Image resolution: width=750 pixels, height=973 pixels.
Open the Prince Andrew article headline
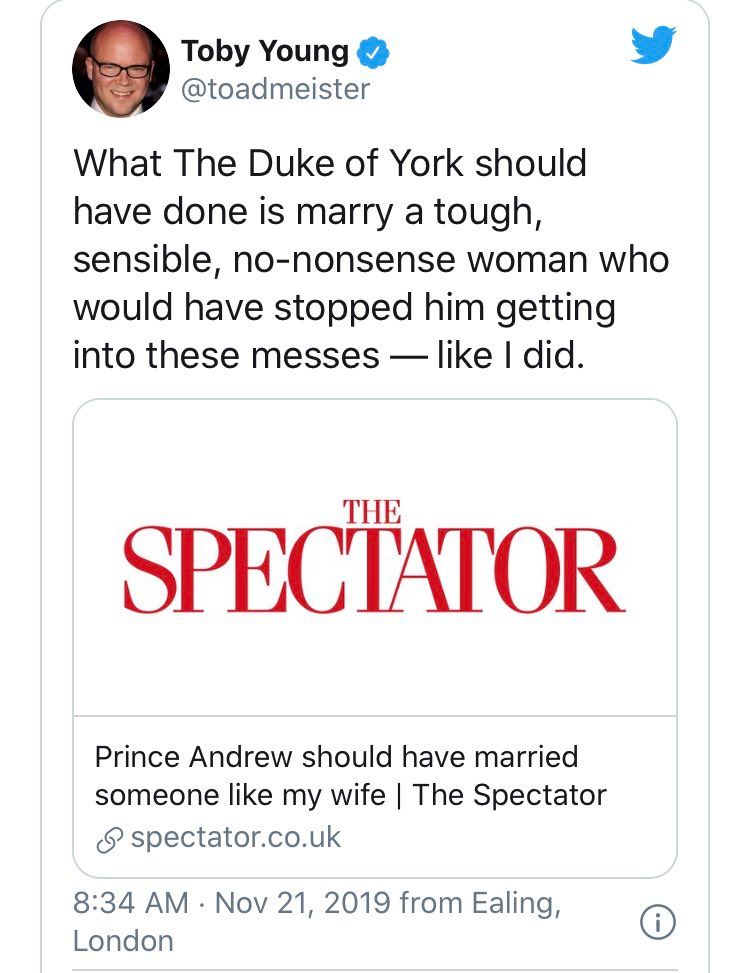336,757
